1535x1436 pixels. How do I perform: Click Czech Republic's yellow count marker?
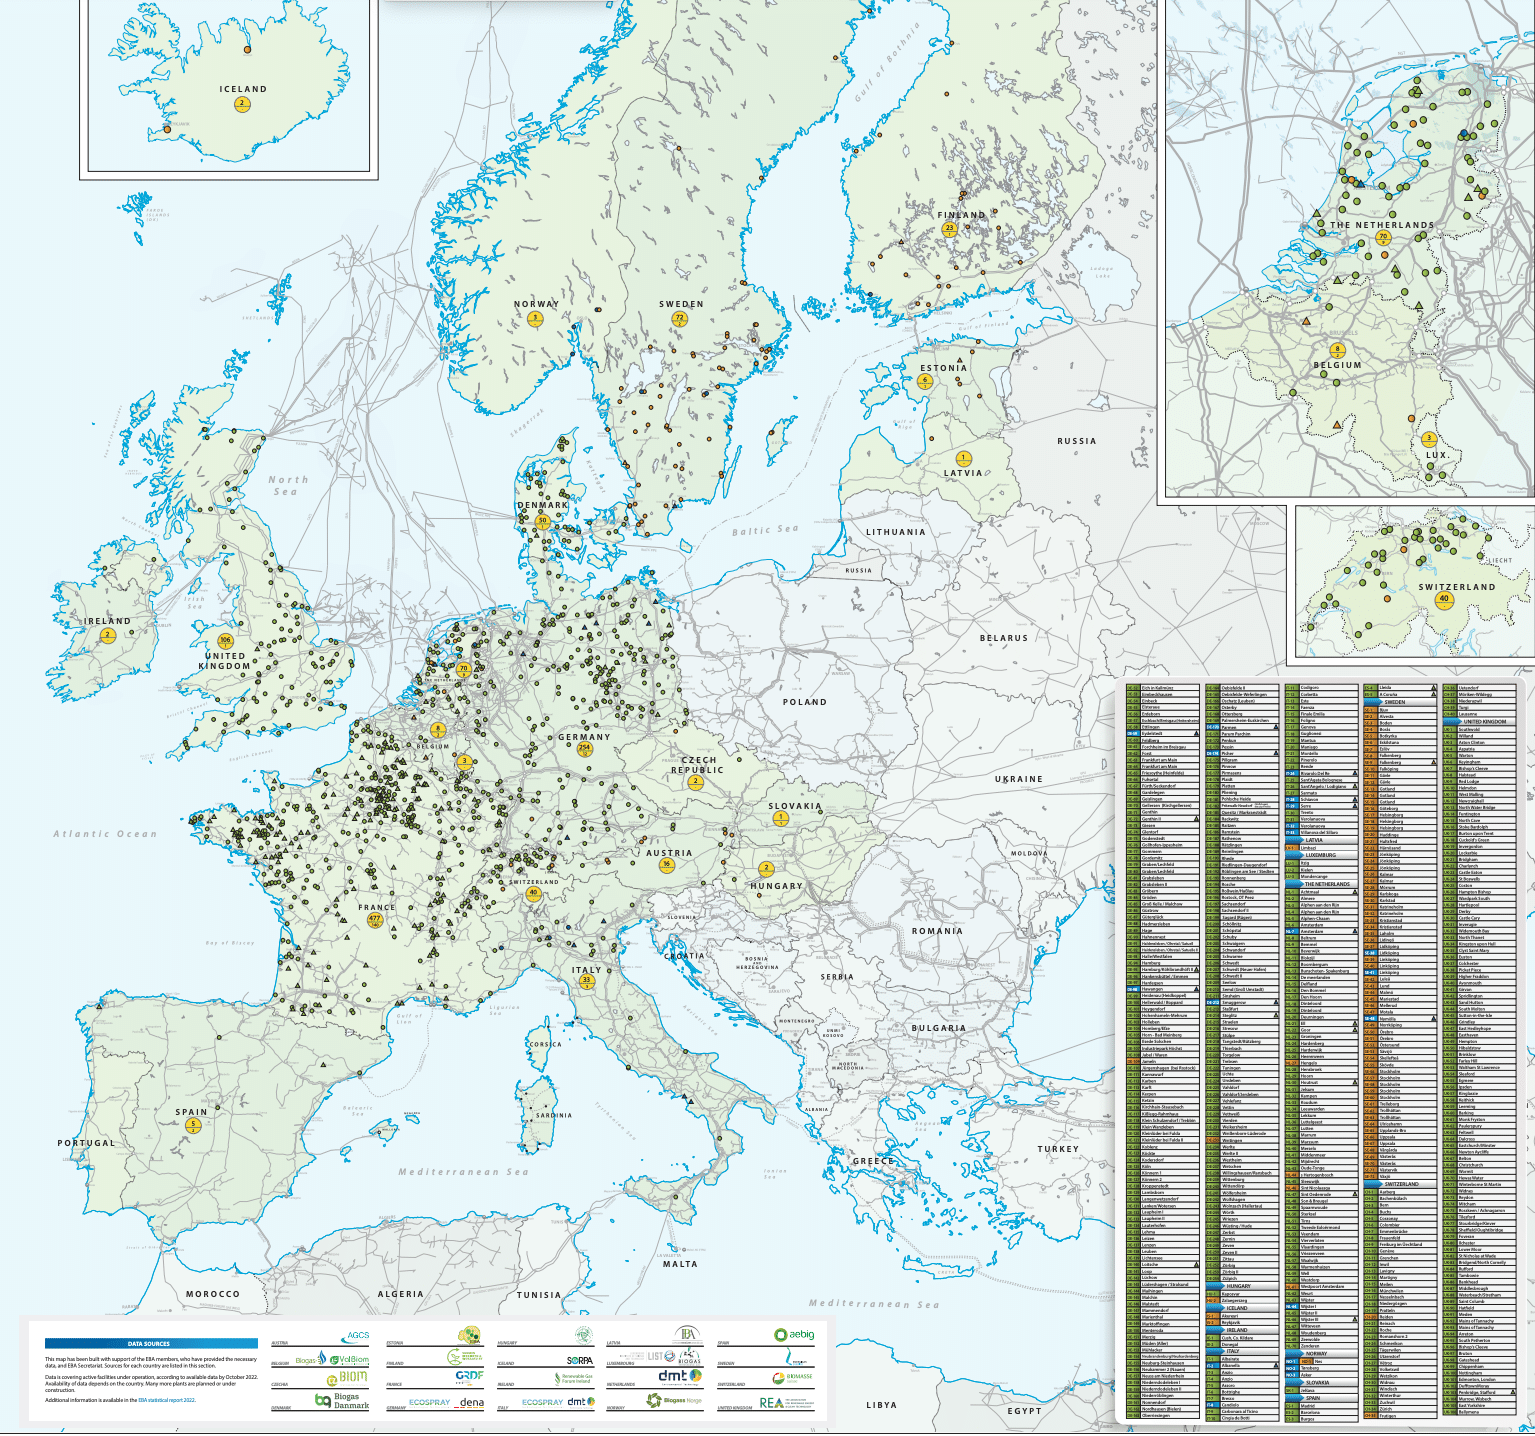[x=695, y=782]
